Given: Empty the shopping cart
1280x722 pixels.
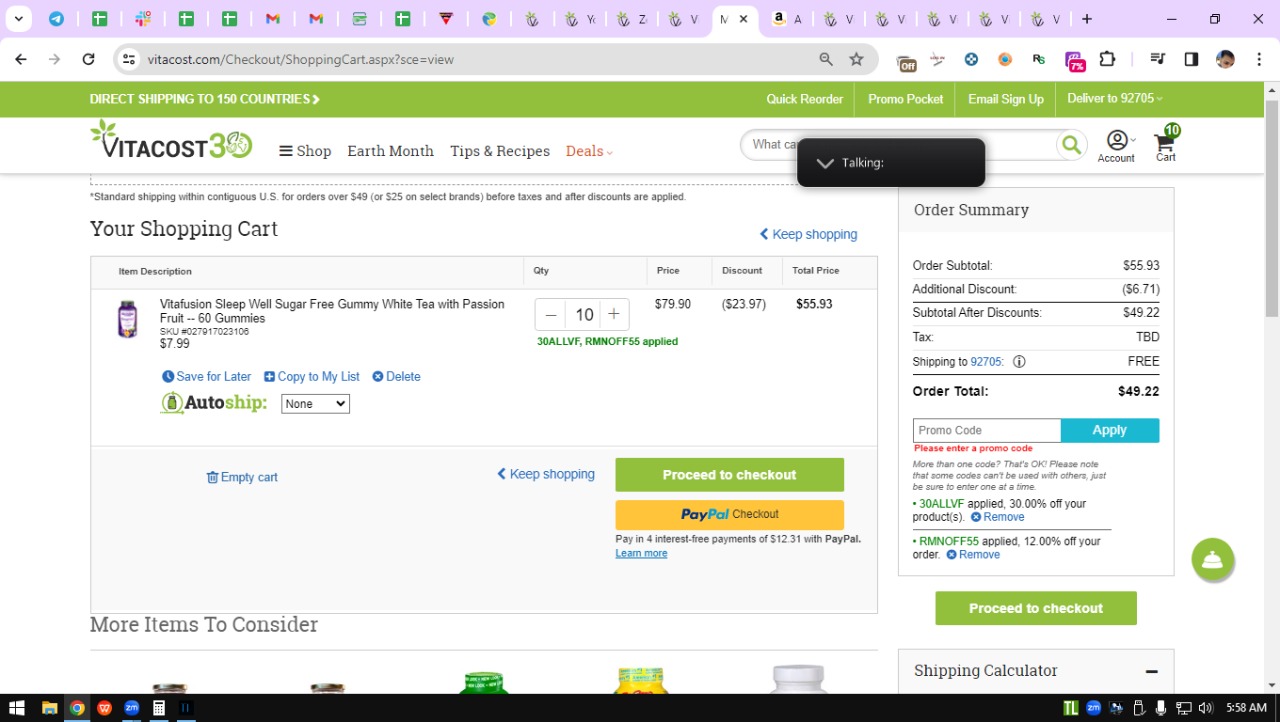Looking at the screenshot, I should pyautogui.click(x=242, y=477).
